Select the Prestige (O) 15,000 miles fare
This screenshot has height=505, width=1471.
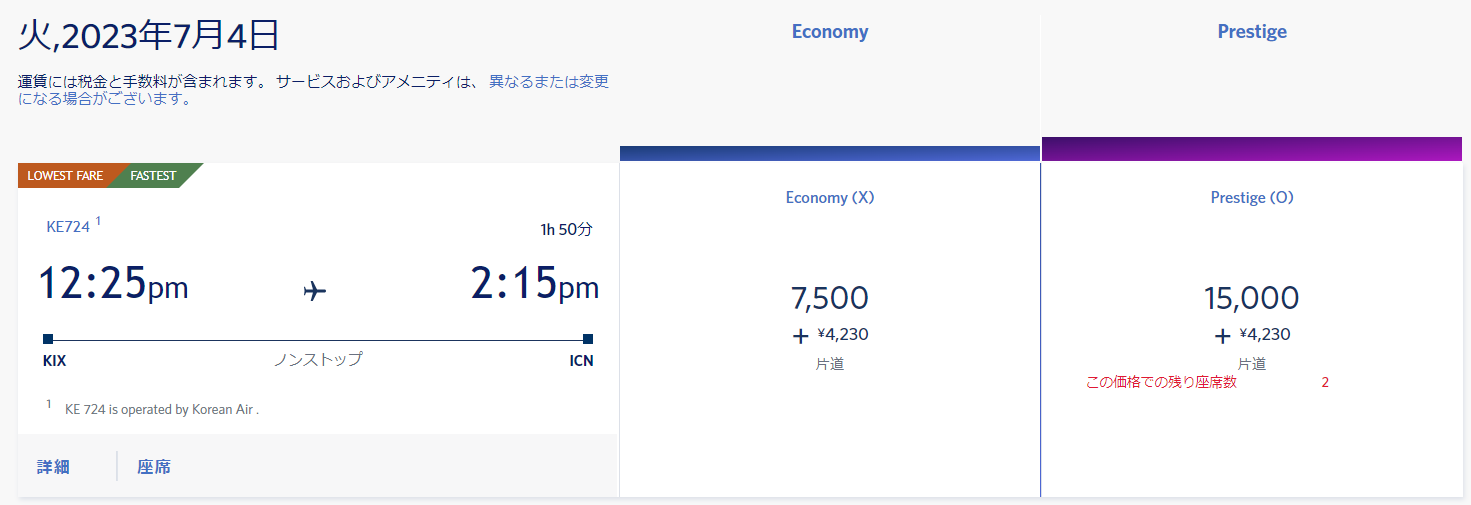[x=1252, y=298]
